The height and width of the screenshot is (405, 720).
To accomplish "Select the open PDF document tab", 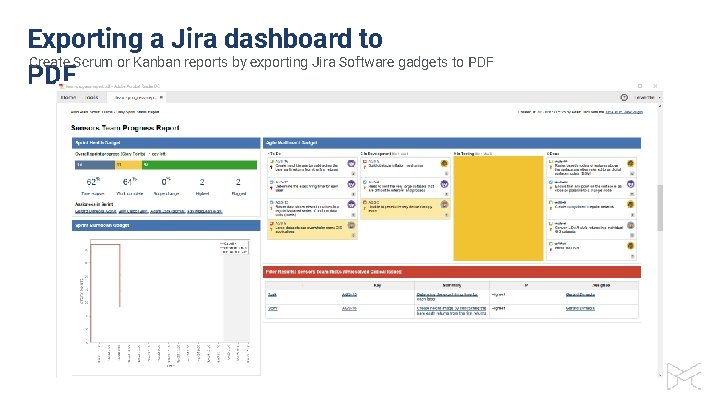I will (x=136, y=98).
